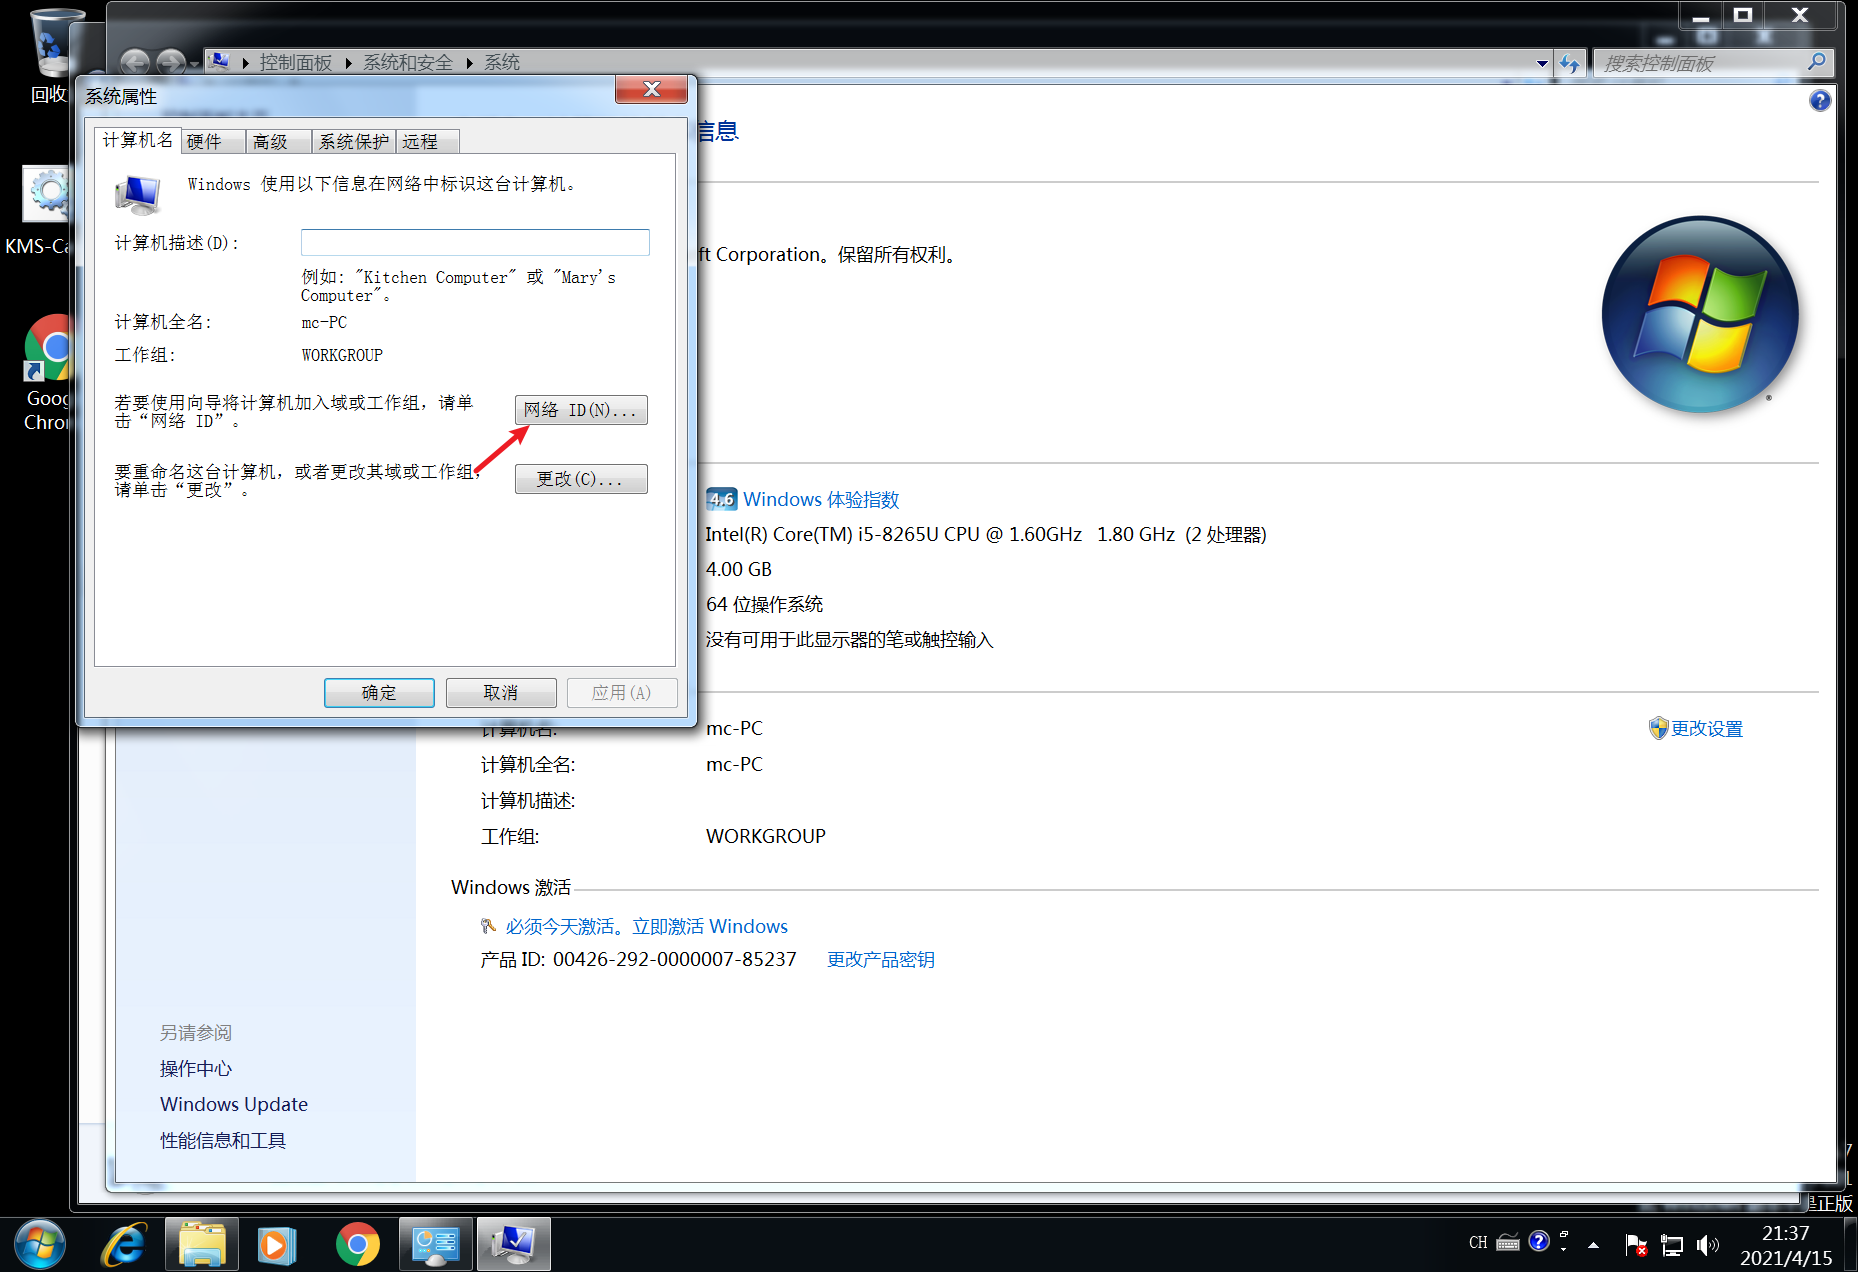The image size is (1858, 1272).
Task: Select the 计算机名 tab
Action: [x=138, y=140]
